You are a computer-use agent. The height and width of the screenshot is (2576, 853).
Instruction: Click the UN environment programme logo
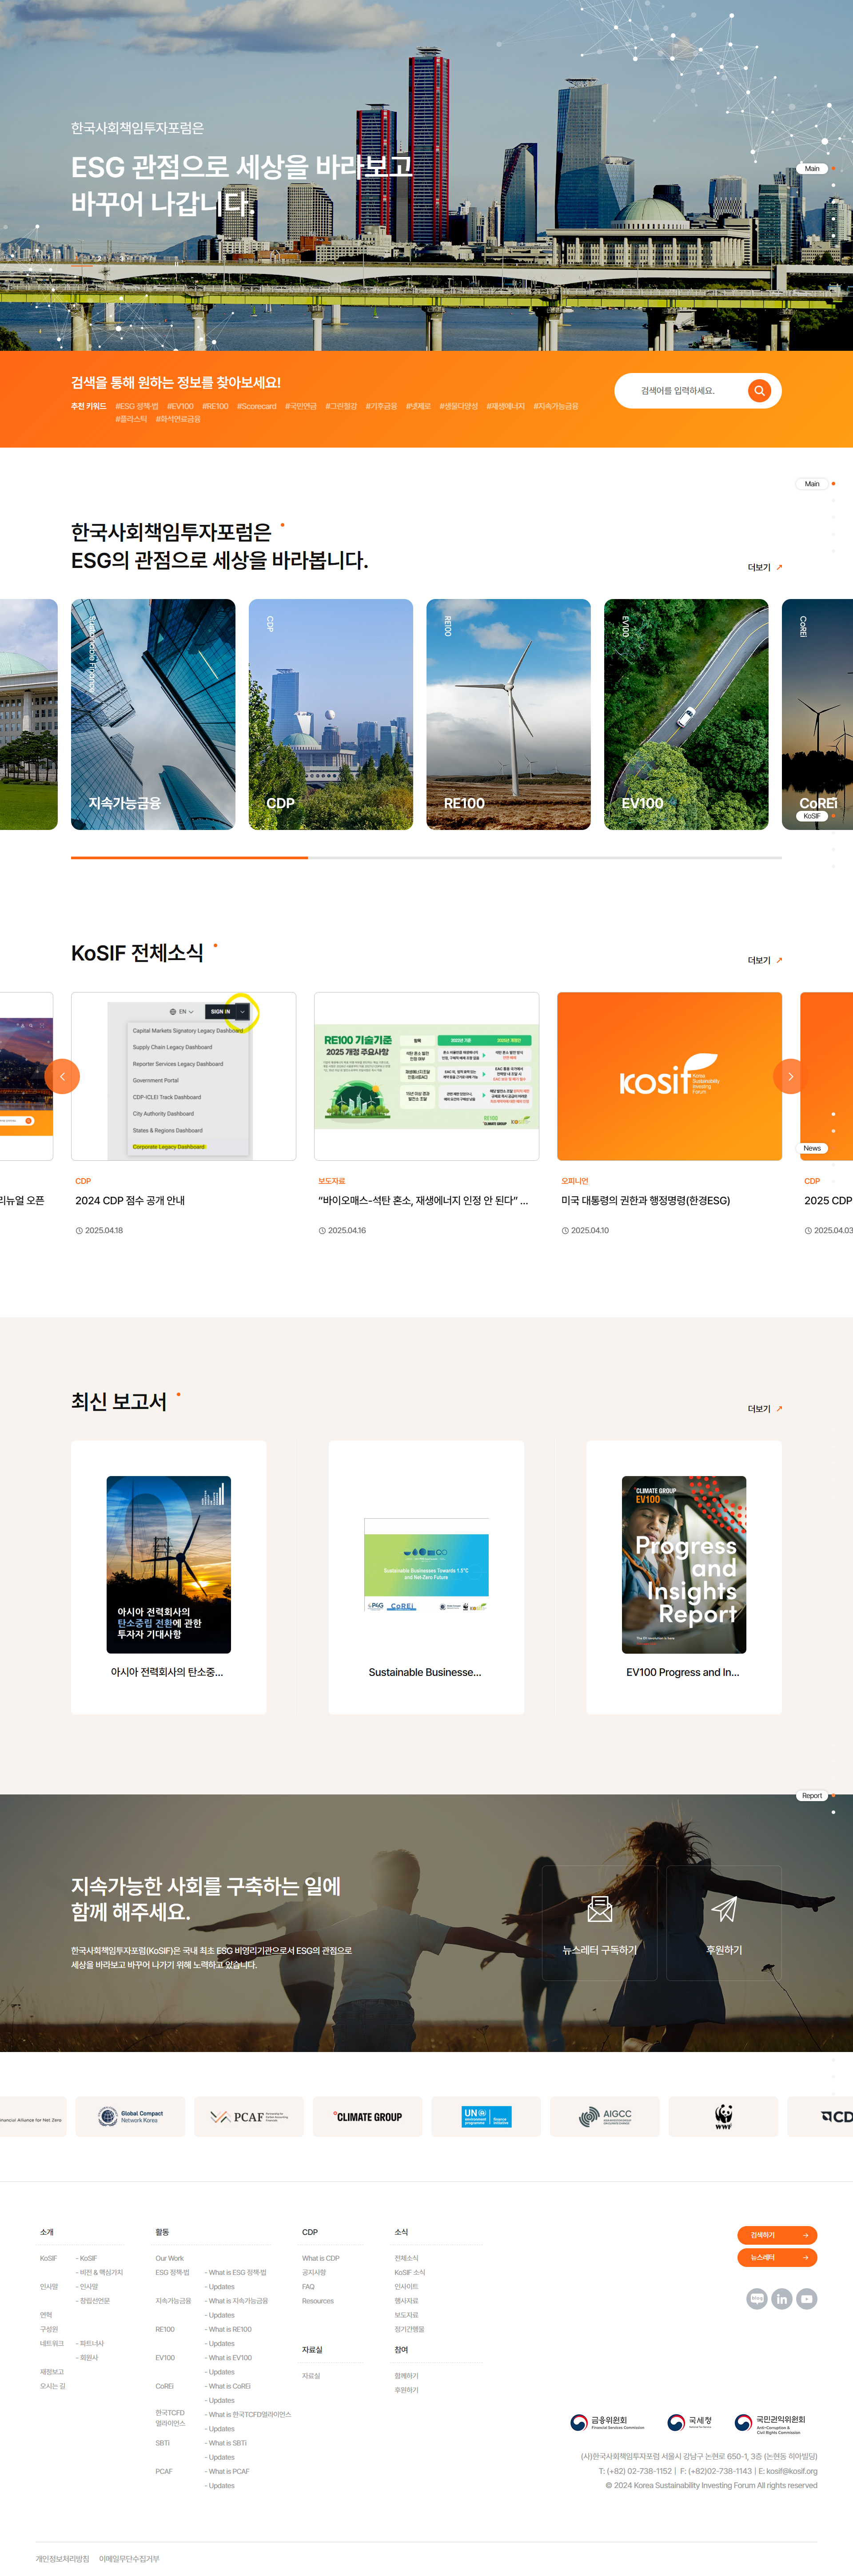point(486,2117)
